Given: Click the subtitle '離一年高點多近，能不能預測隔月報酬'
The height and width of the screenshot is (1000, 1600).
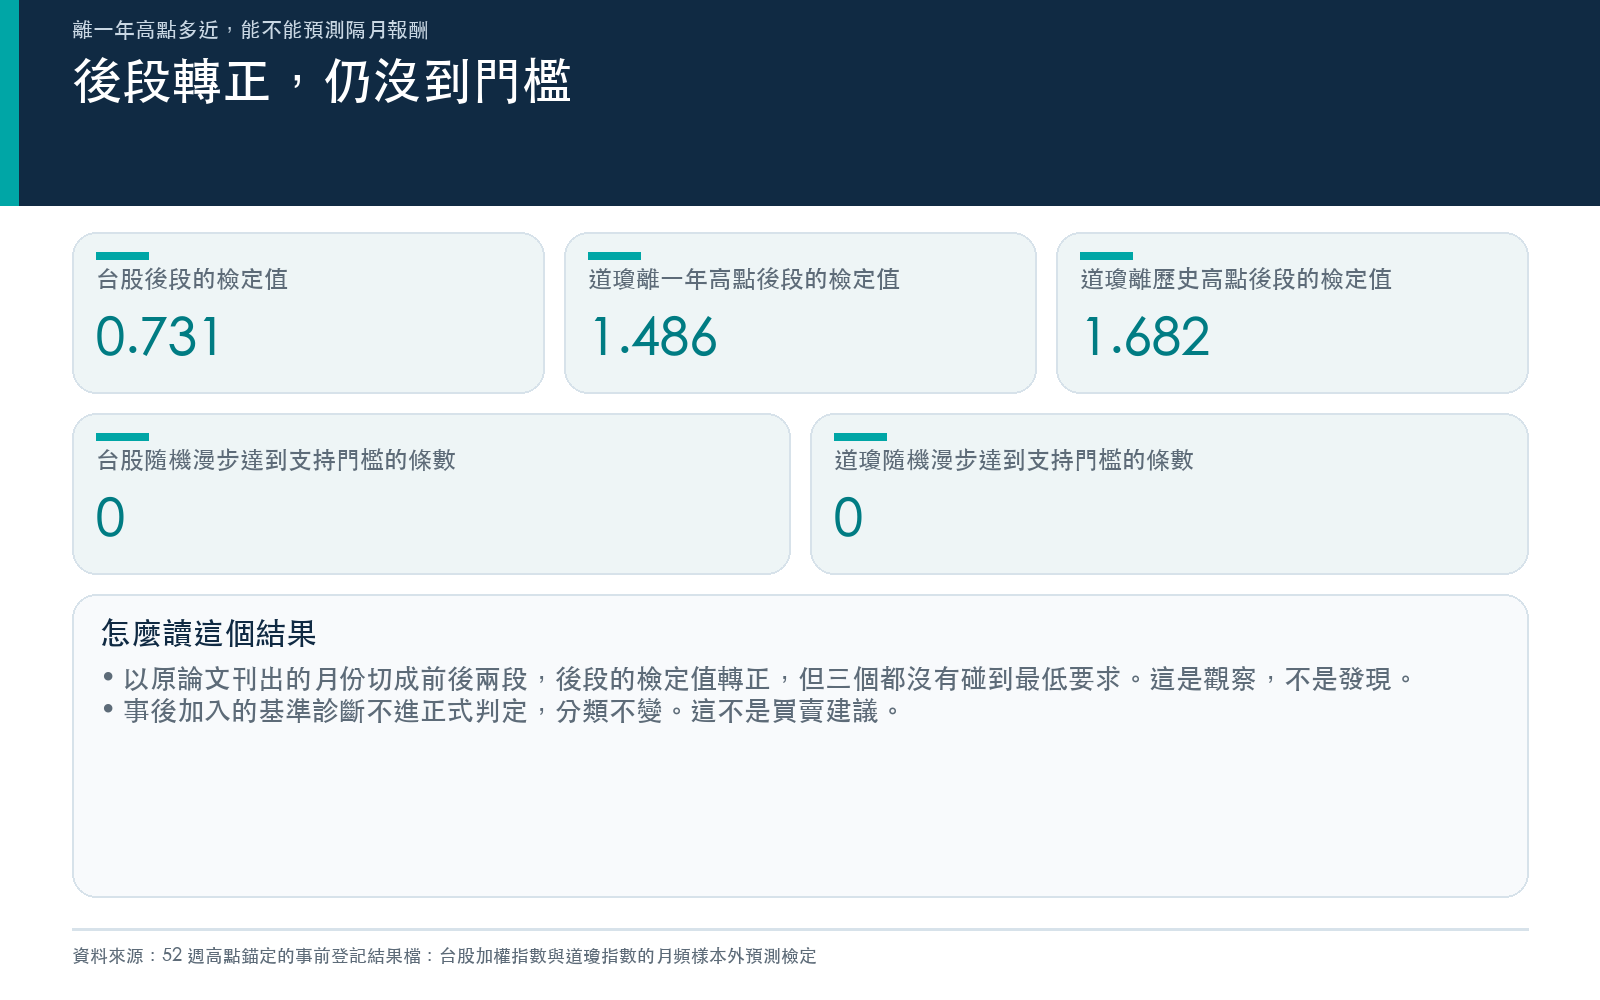Looking at the screenshot, I should click(250, 30).
